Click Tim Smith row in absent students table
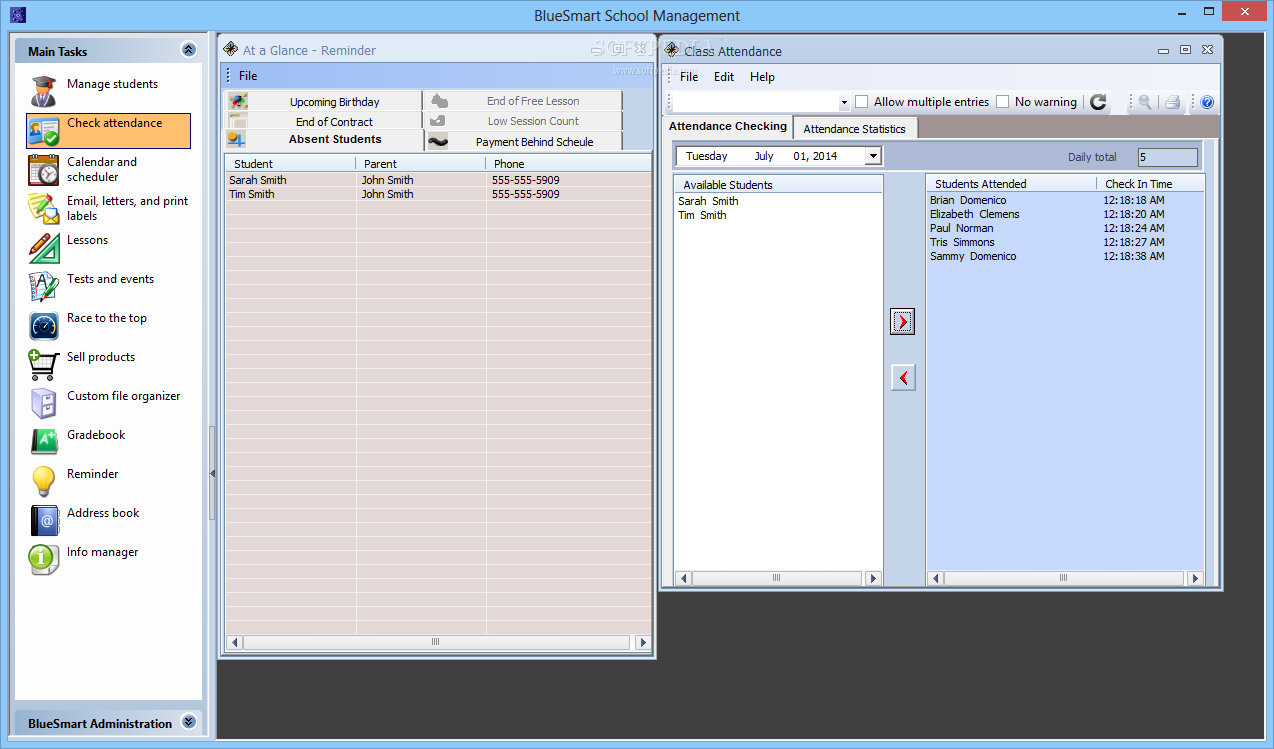Screen dimensions: 1274x749 point(438,194)
